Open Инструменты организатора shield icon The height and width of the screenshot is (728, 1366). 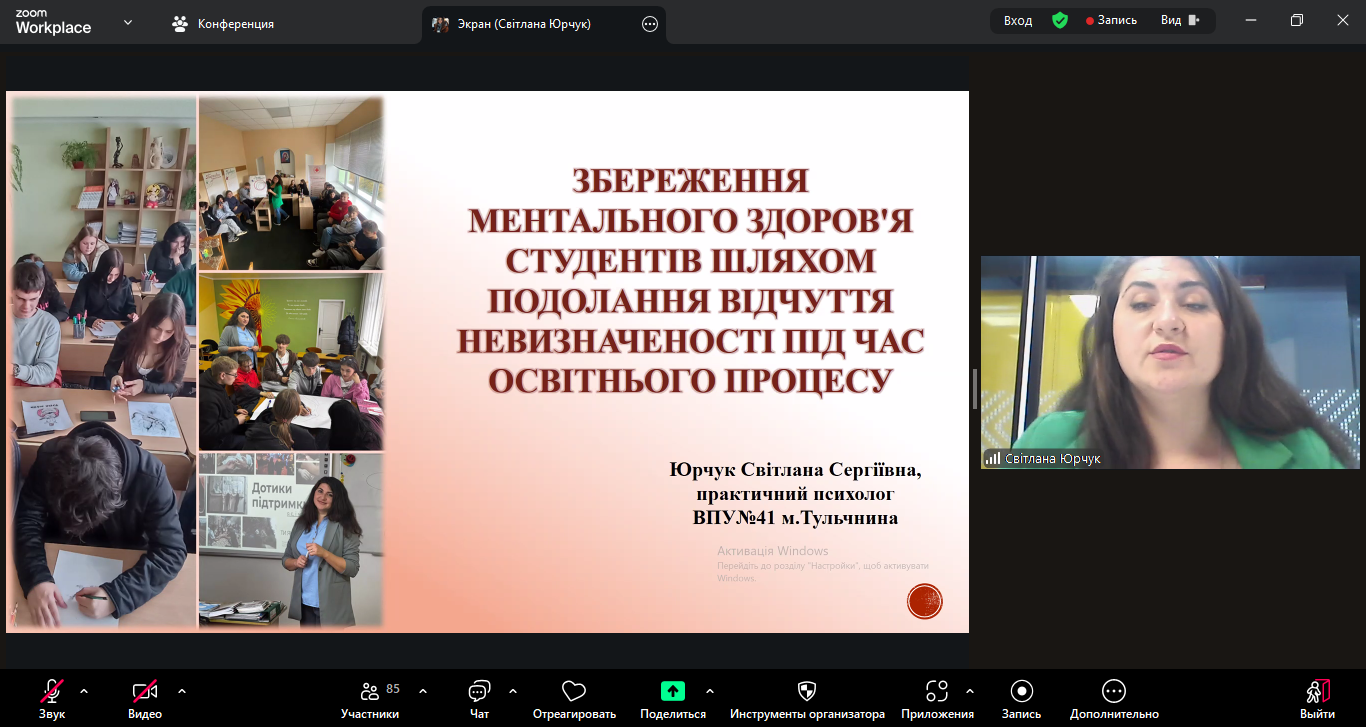point(807,692)
